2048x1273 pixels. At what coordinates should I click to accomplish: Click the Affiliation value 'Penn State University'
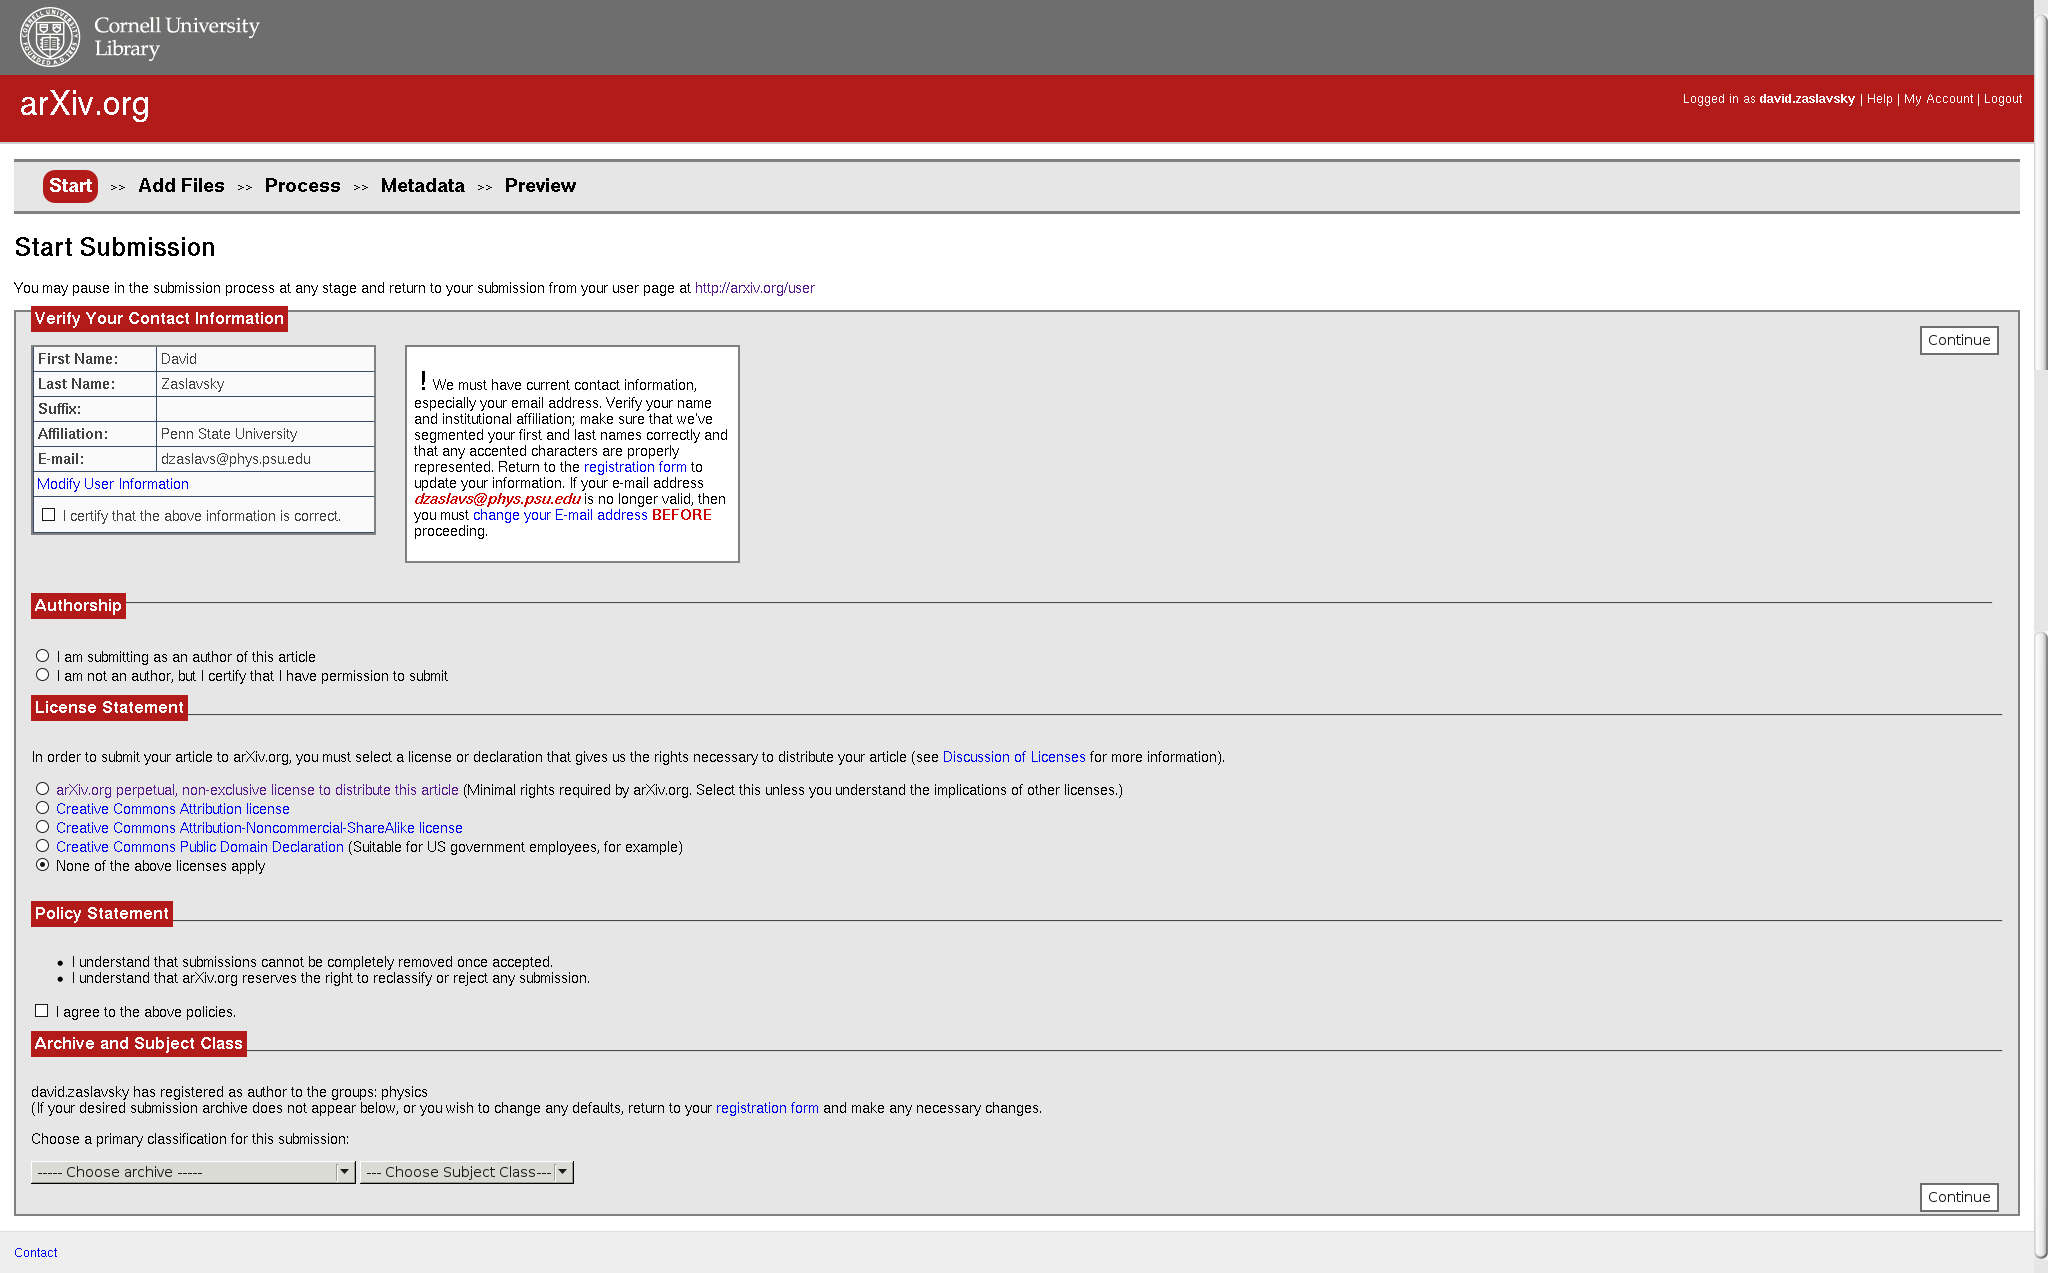(x=229, y=434)
